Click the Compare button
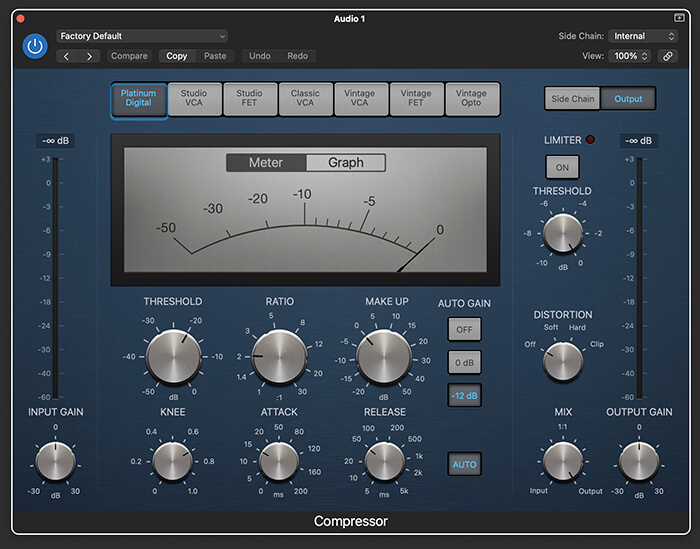700x549 pixels. pos(129,56)
